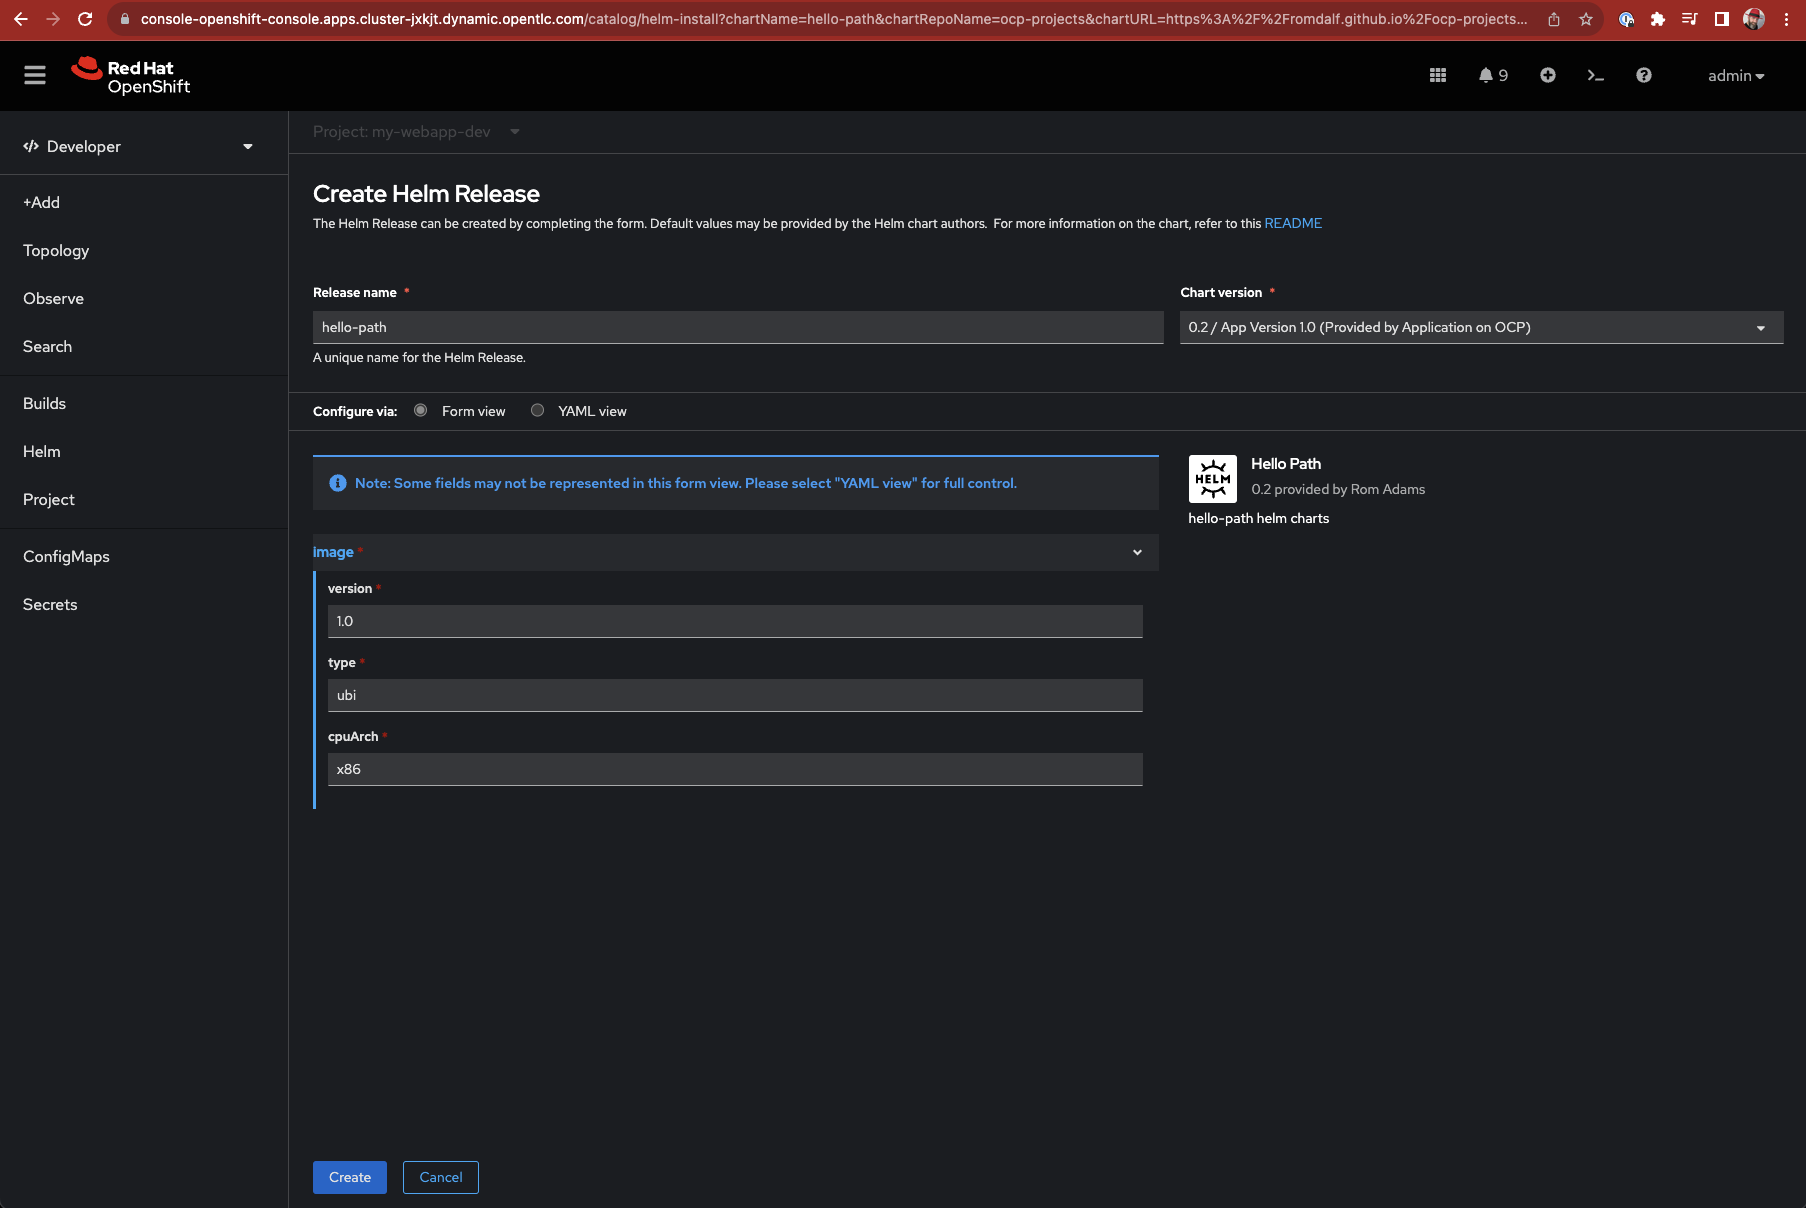
Task: Select the YAML view radio button
Action: (537, 410)
